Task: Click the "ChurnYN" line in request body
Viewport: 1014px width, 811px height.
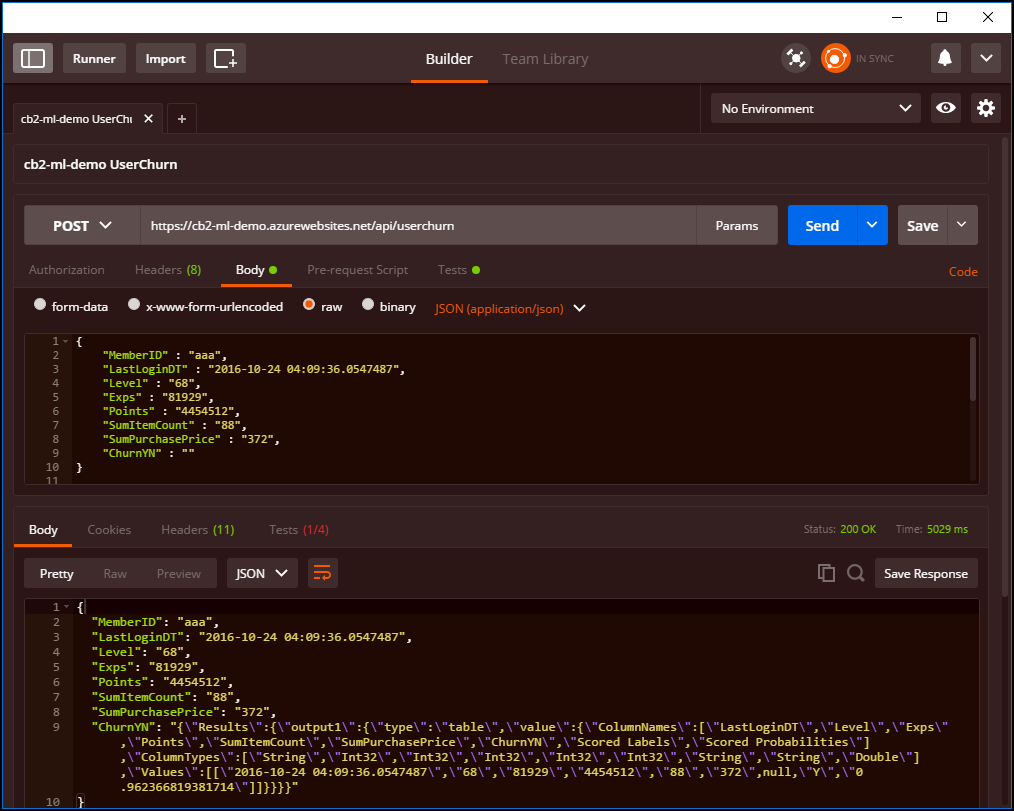Action: 149,453
